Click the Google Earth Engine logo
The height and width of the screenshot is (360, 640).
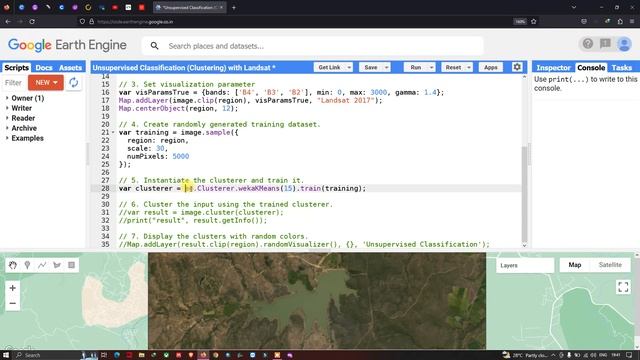point(67,45)
